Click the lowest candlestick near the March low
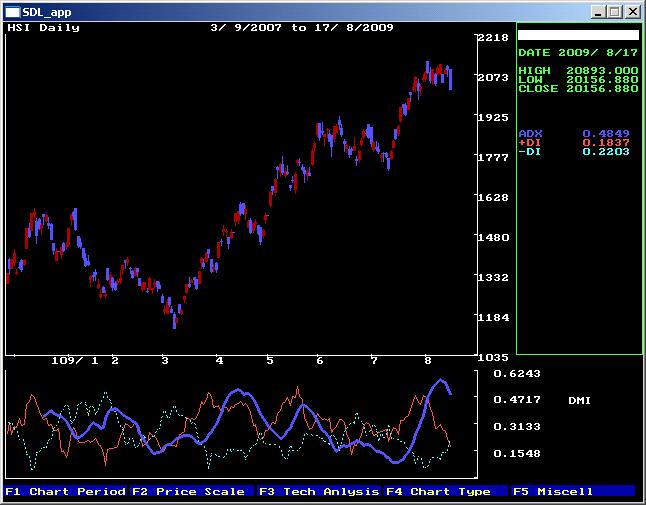 pos(175,320)
